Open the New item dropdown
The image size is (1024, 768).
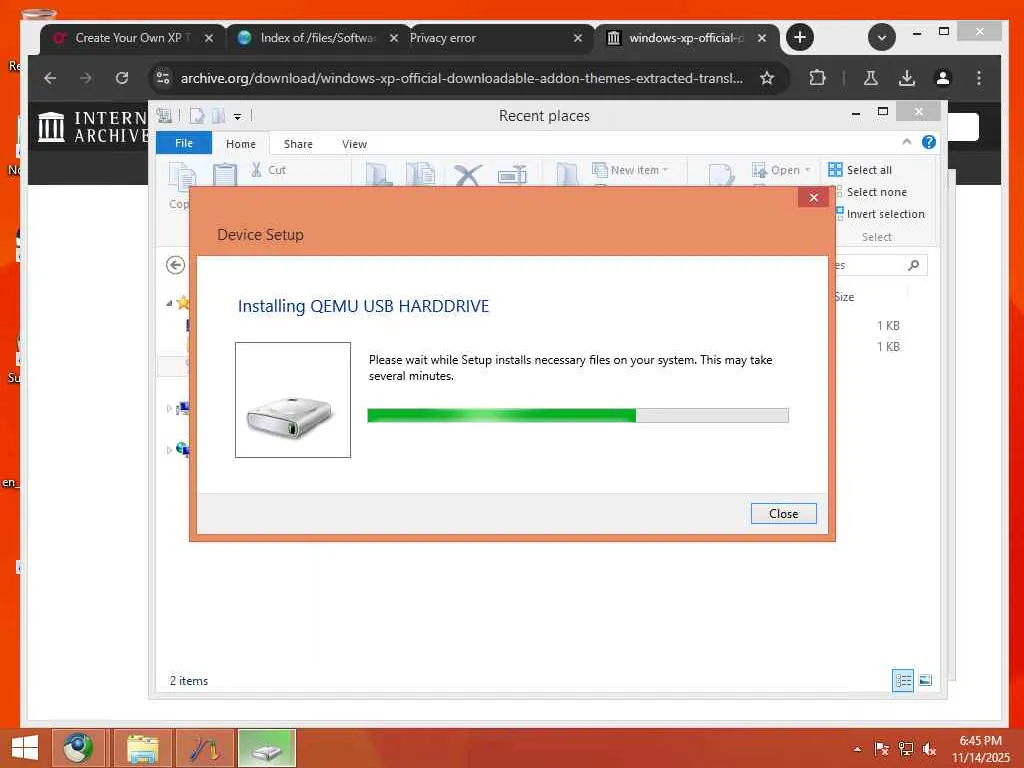tap(630, 170)
